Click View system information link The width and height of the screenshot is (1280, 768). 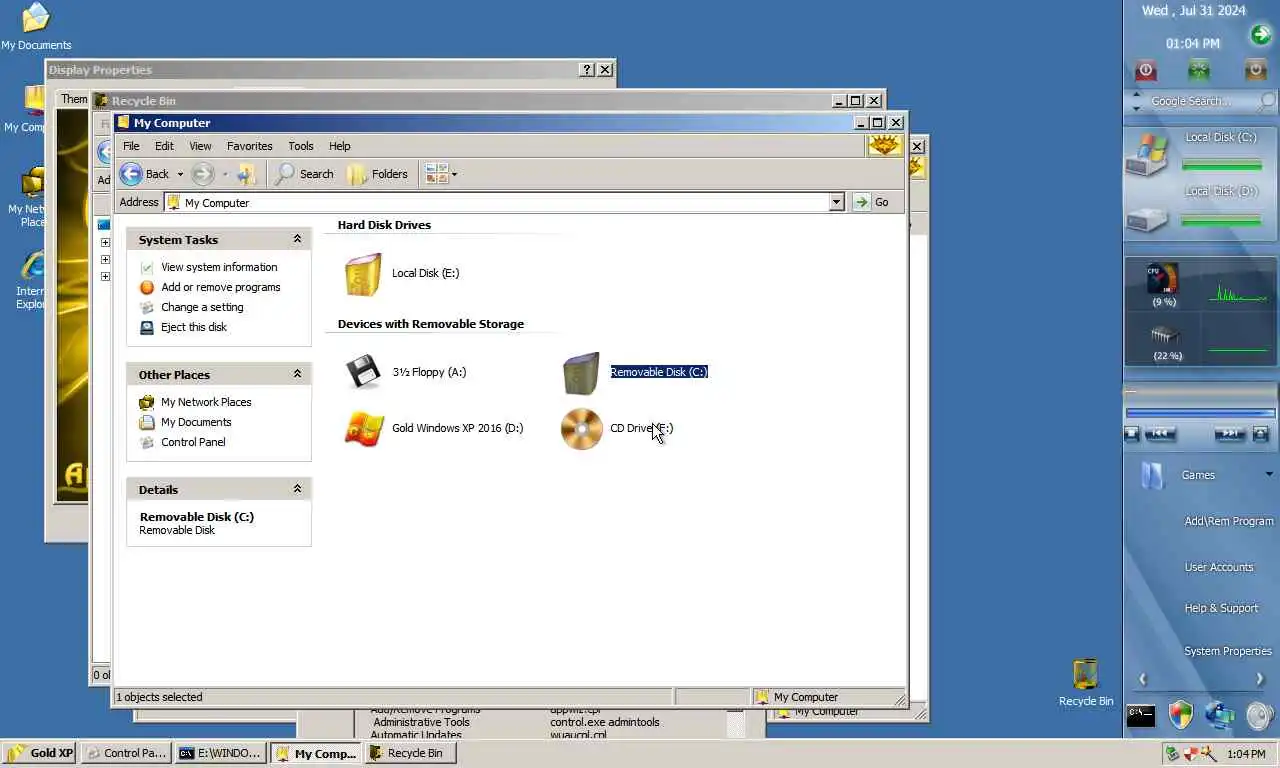pos(219,267)
